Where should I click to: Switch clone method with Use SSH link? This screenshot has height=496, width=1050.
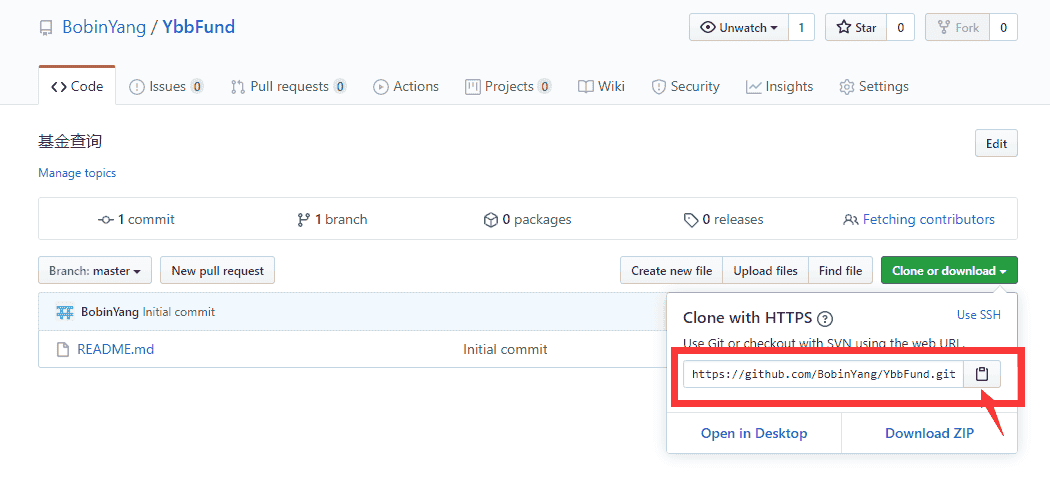[978, 315]
